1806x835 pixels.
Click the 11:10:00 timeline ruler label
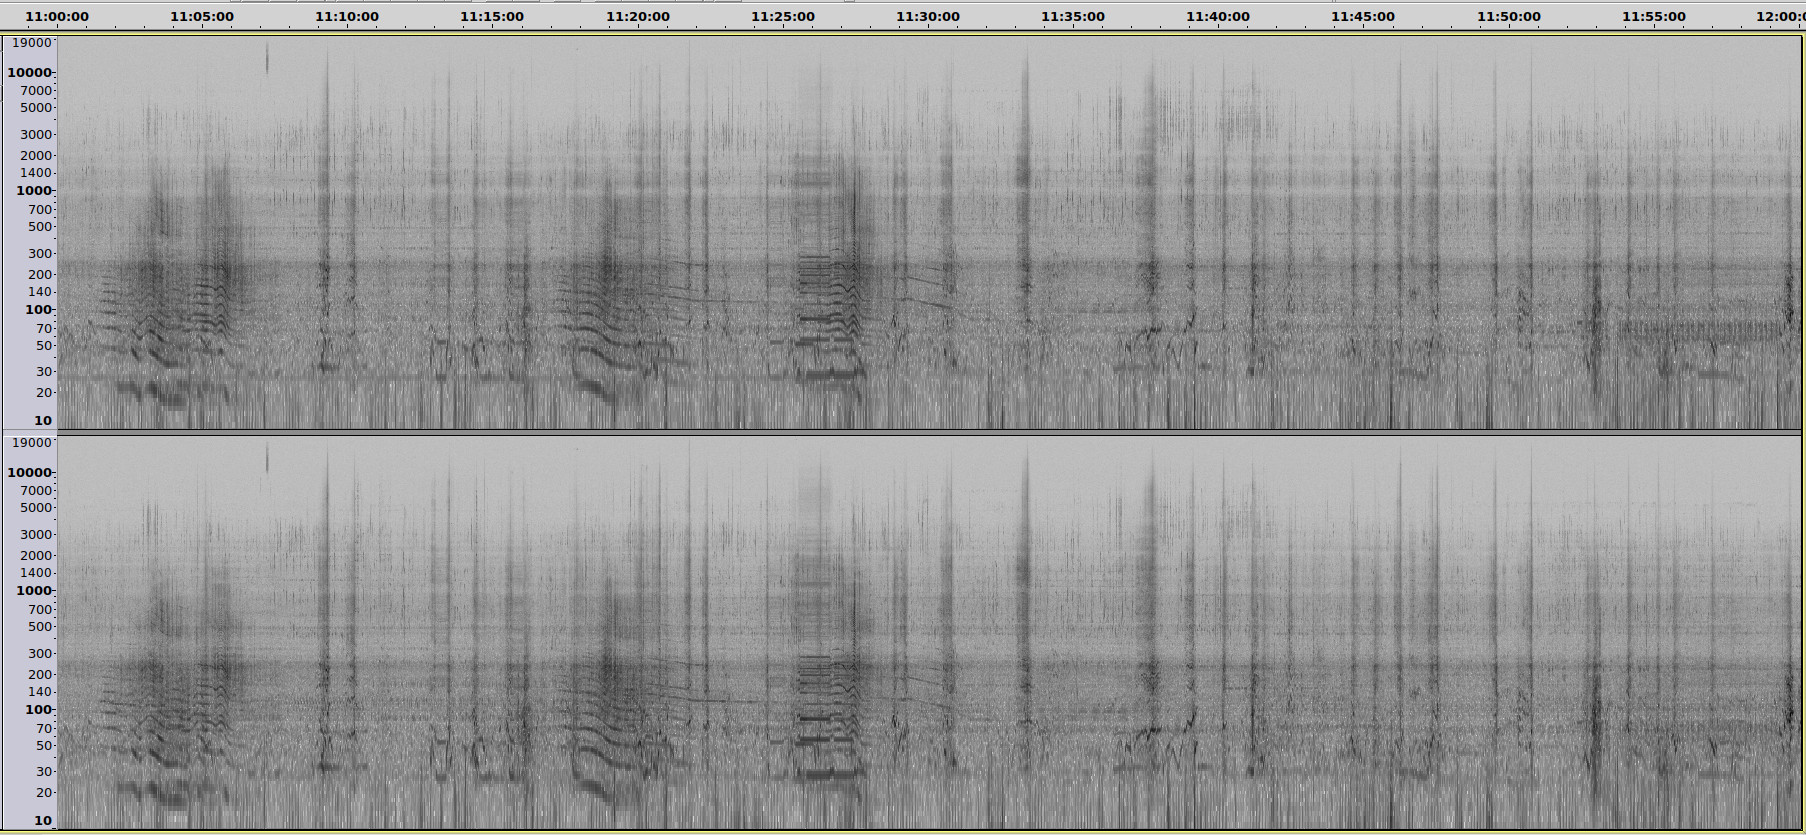coord(346,17)
